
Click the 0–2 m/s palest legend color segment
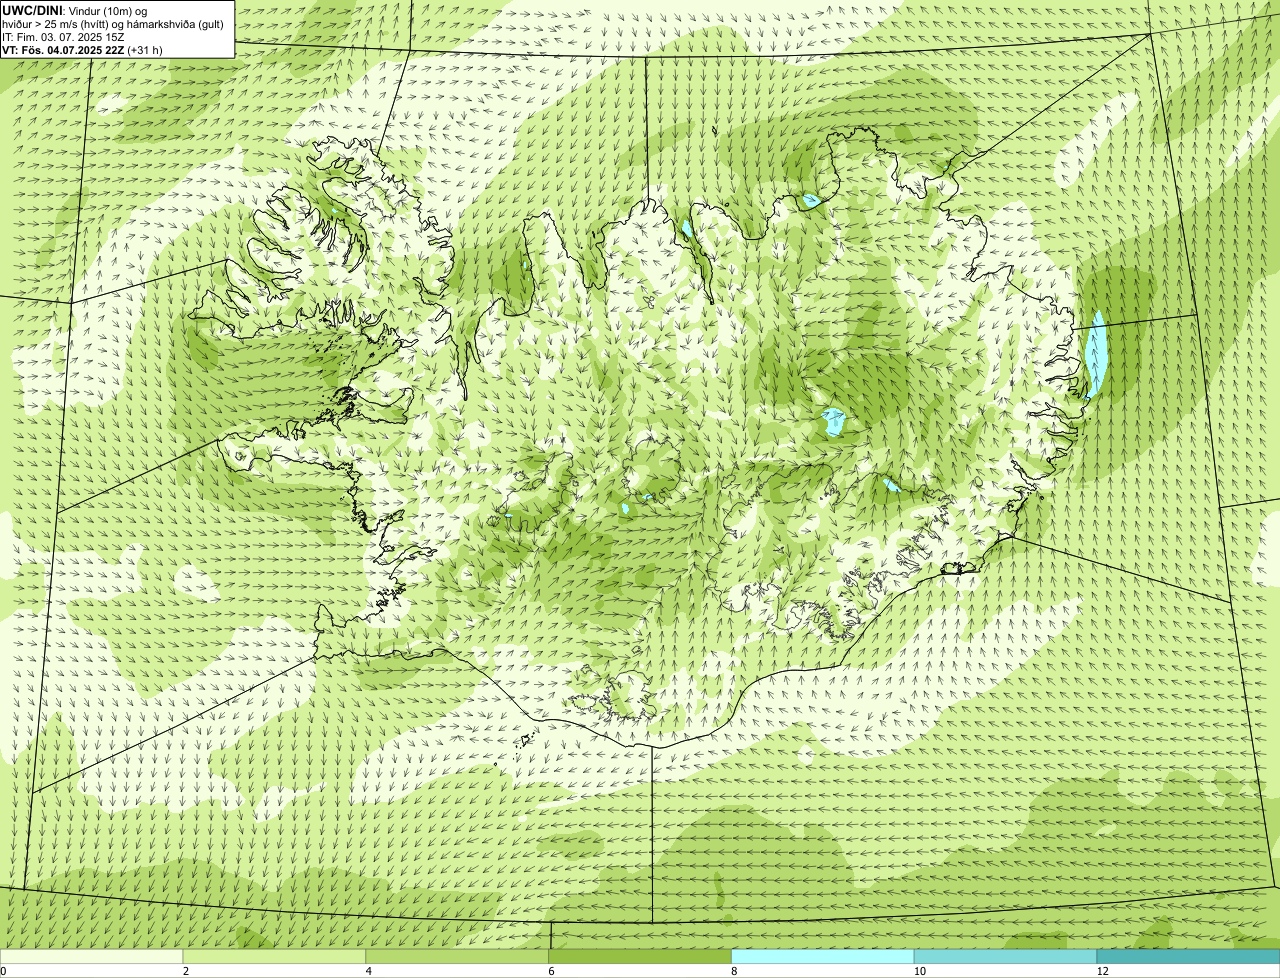[x=92, y=956]
